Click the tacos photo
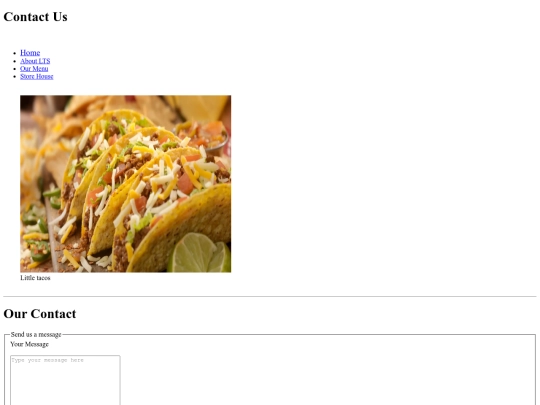Viewport: 540px width, 405px height. coord(126,184)
